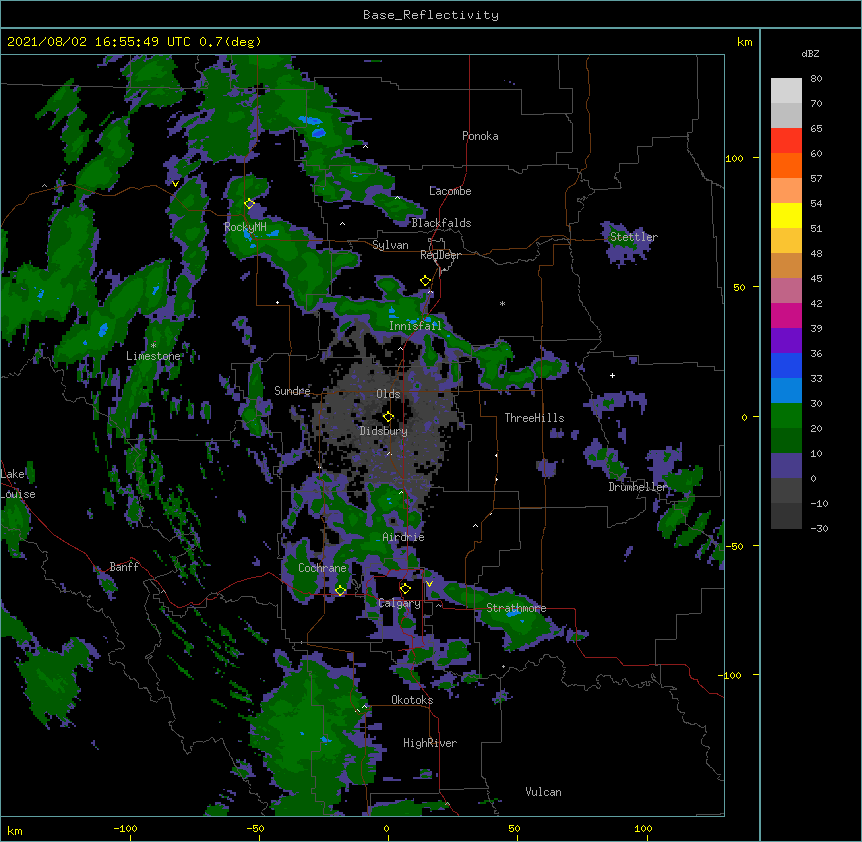Select the yellow diamond marker below Cochrane
Viewport: 862px width, 842px height.
[340, 590]
